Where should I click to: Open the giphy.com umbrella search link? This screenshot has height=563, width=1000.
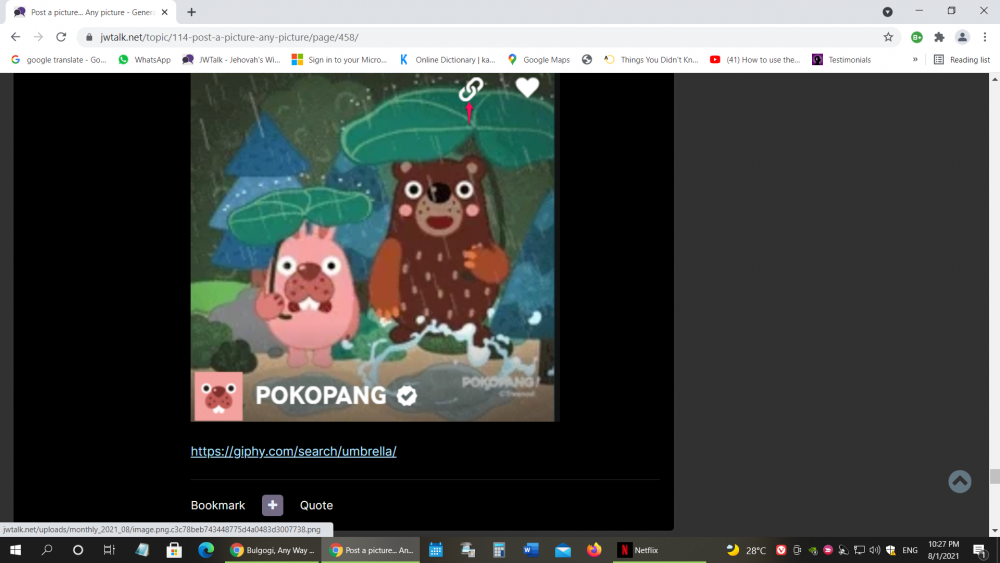coord(294,451)
